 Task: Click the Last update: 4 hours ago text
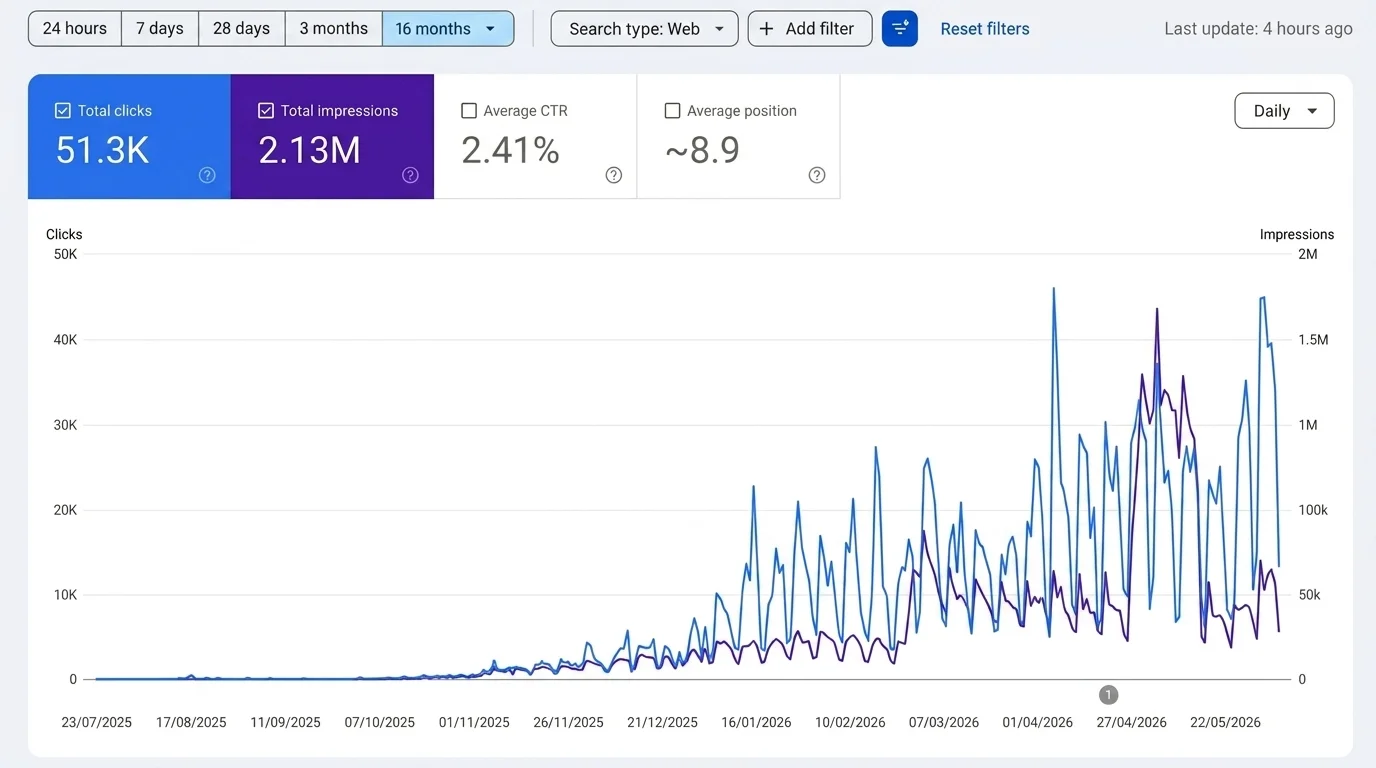click(x=1258, y=29)
